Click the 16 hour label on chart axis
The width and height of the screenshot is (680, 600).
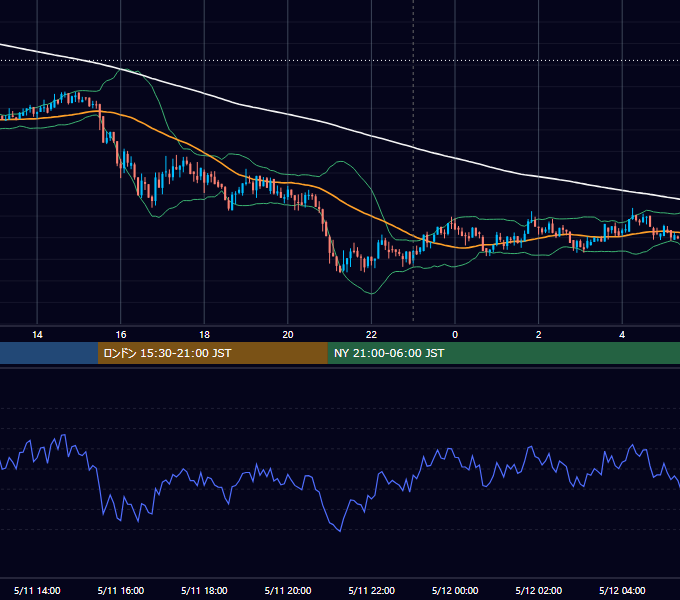tap(121, 335)
